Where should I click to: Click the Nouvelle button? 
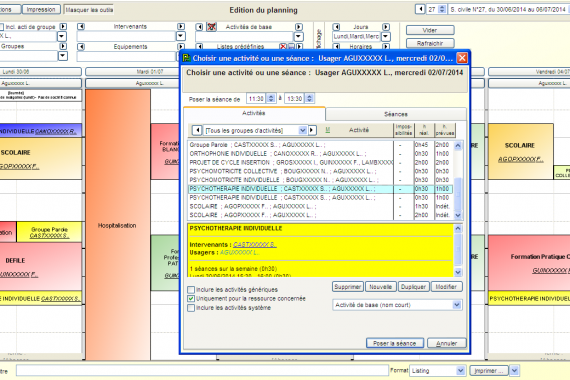coord(381,287)
